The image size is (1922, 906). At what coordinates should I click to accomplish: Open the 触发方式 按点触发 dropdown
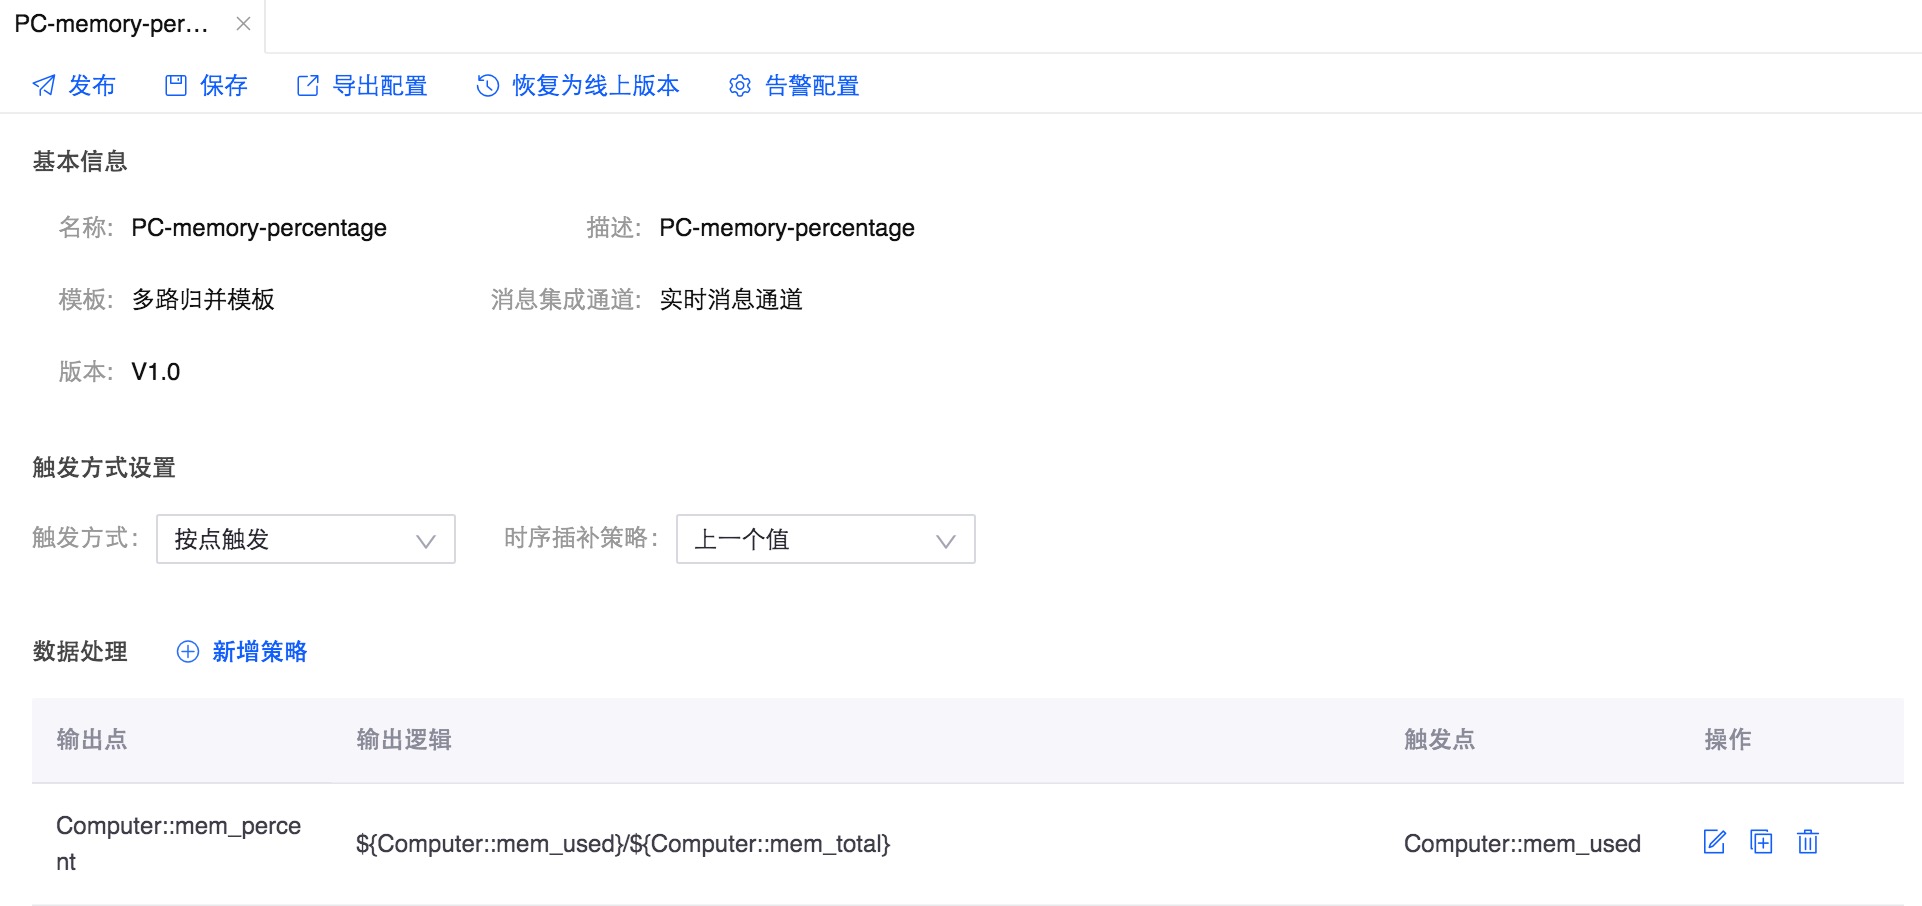pyautogui.click(x=306, y=539)
